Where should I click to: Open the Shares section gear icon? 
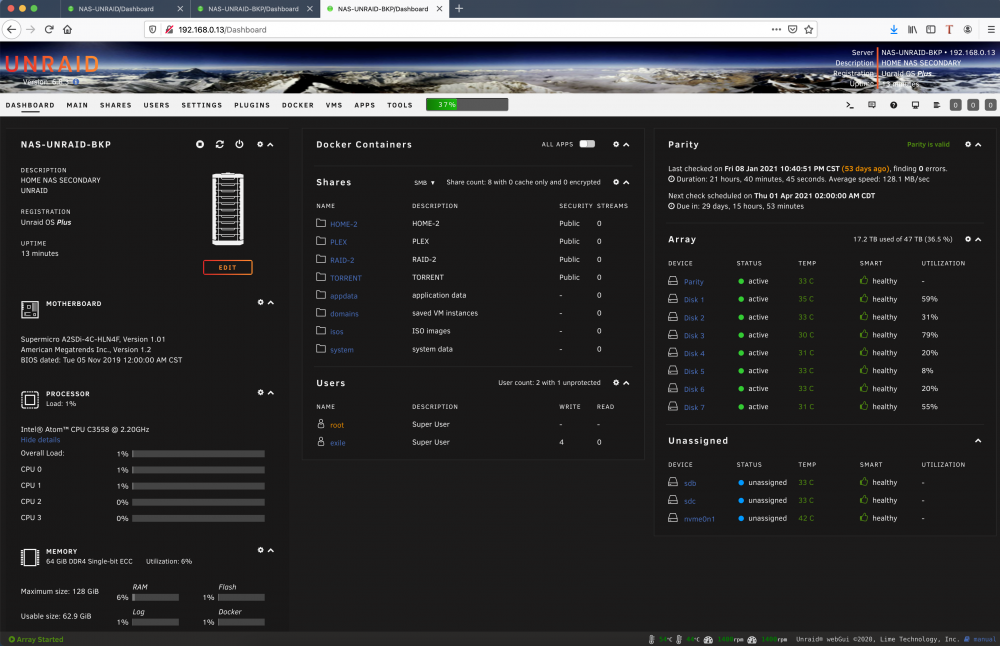(616, 182)
